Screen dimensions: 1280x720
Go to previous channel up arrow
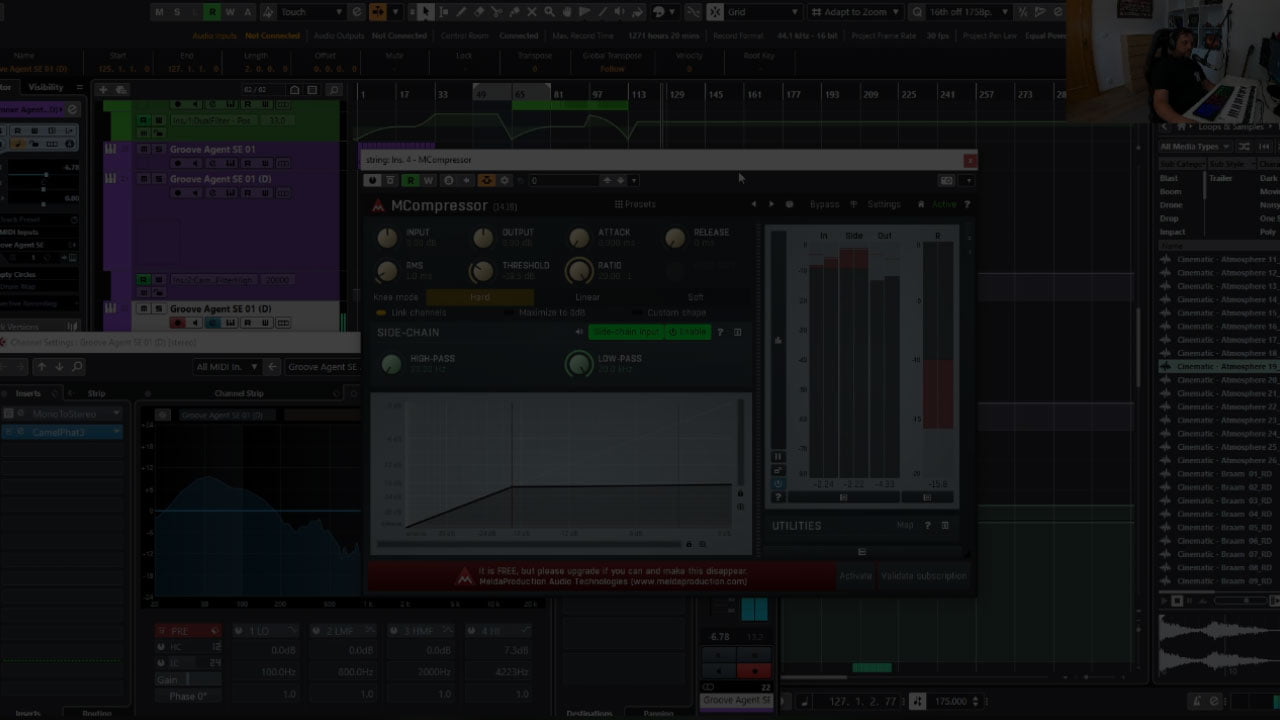point(41,367)
